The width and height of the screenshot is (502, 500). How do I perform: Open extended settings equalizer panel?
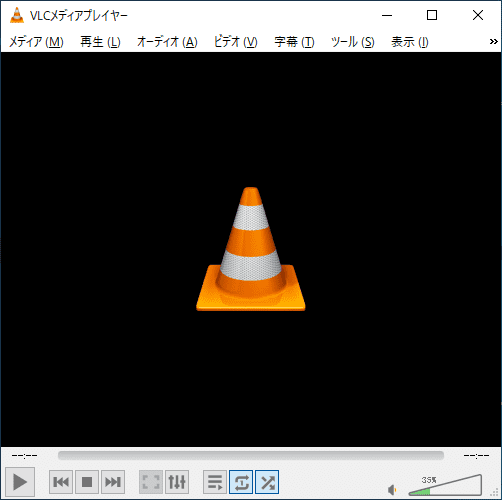click(x=177, y=482)
